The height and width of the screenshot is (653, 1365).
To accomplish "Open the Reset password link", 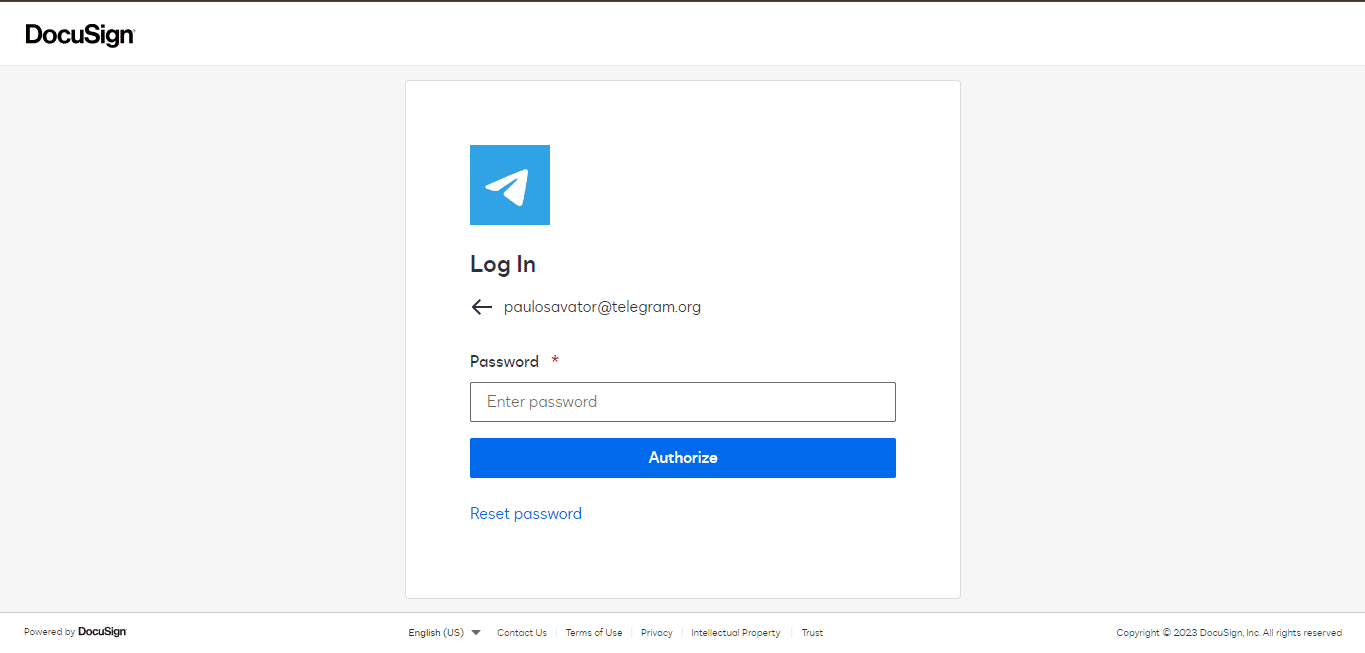I will [x=526, y=514].
